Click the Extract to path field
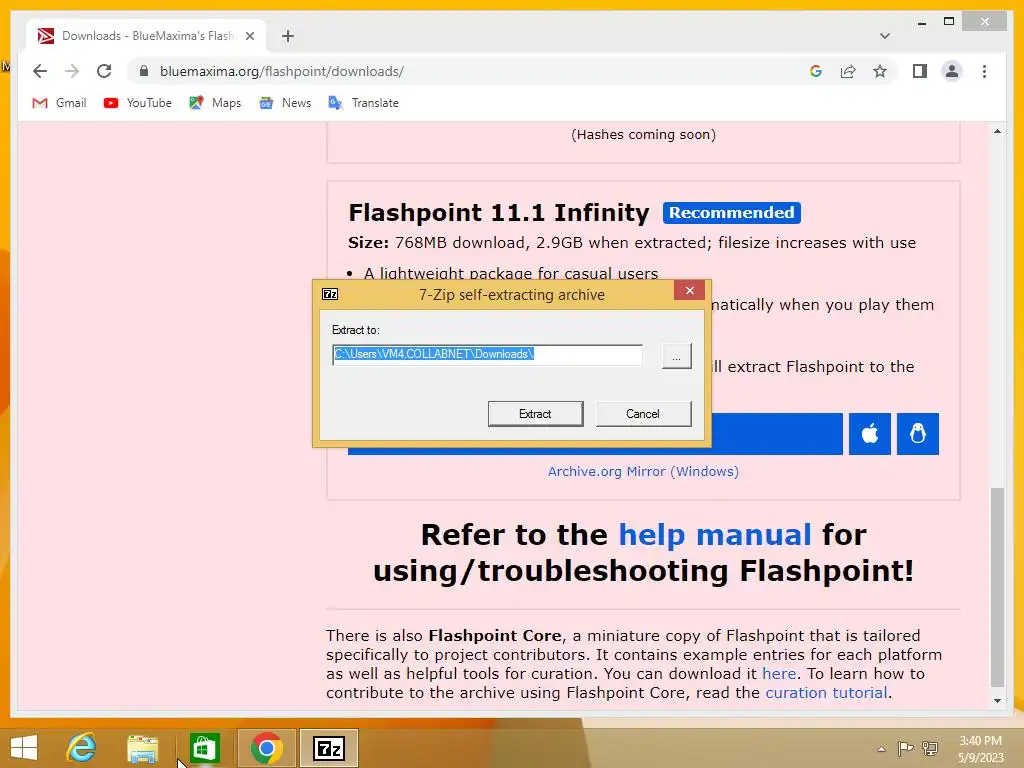The height and width of the screenshot is (768, 1024). point(487,355)
